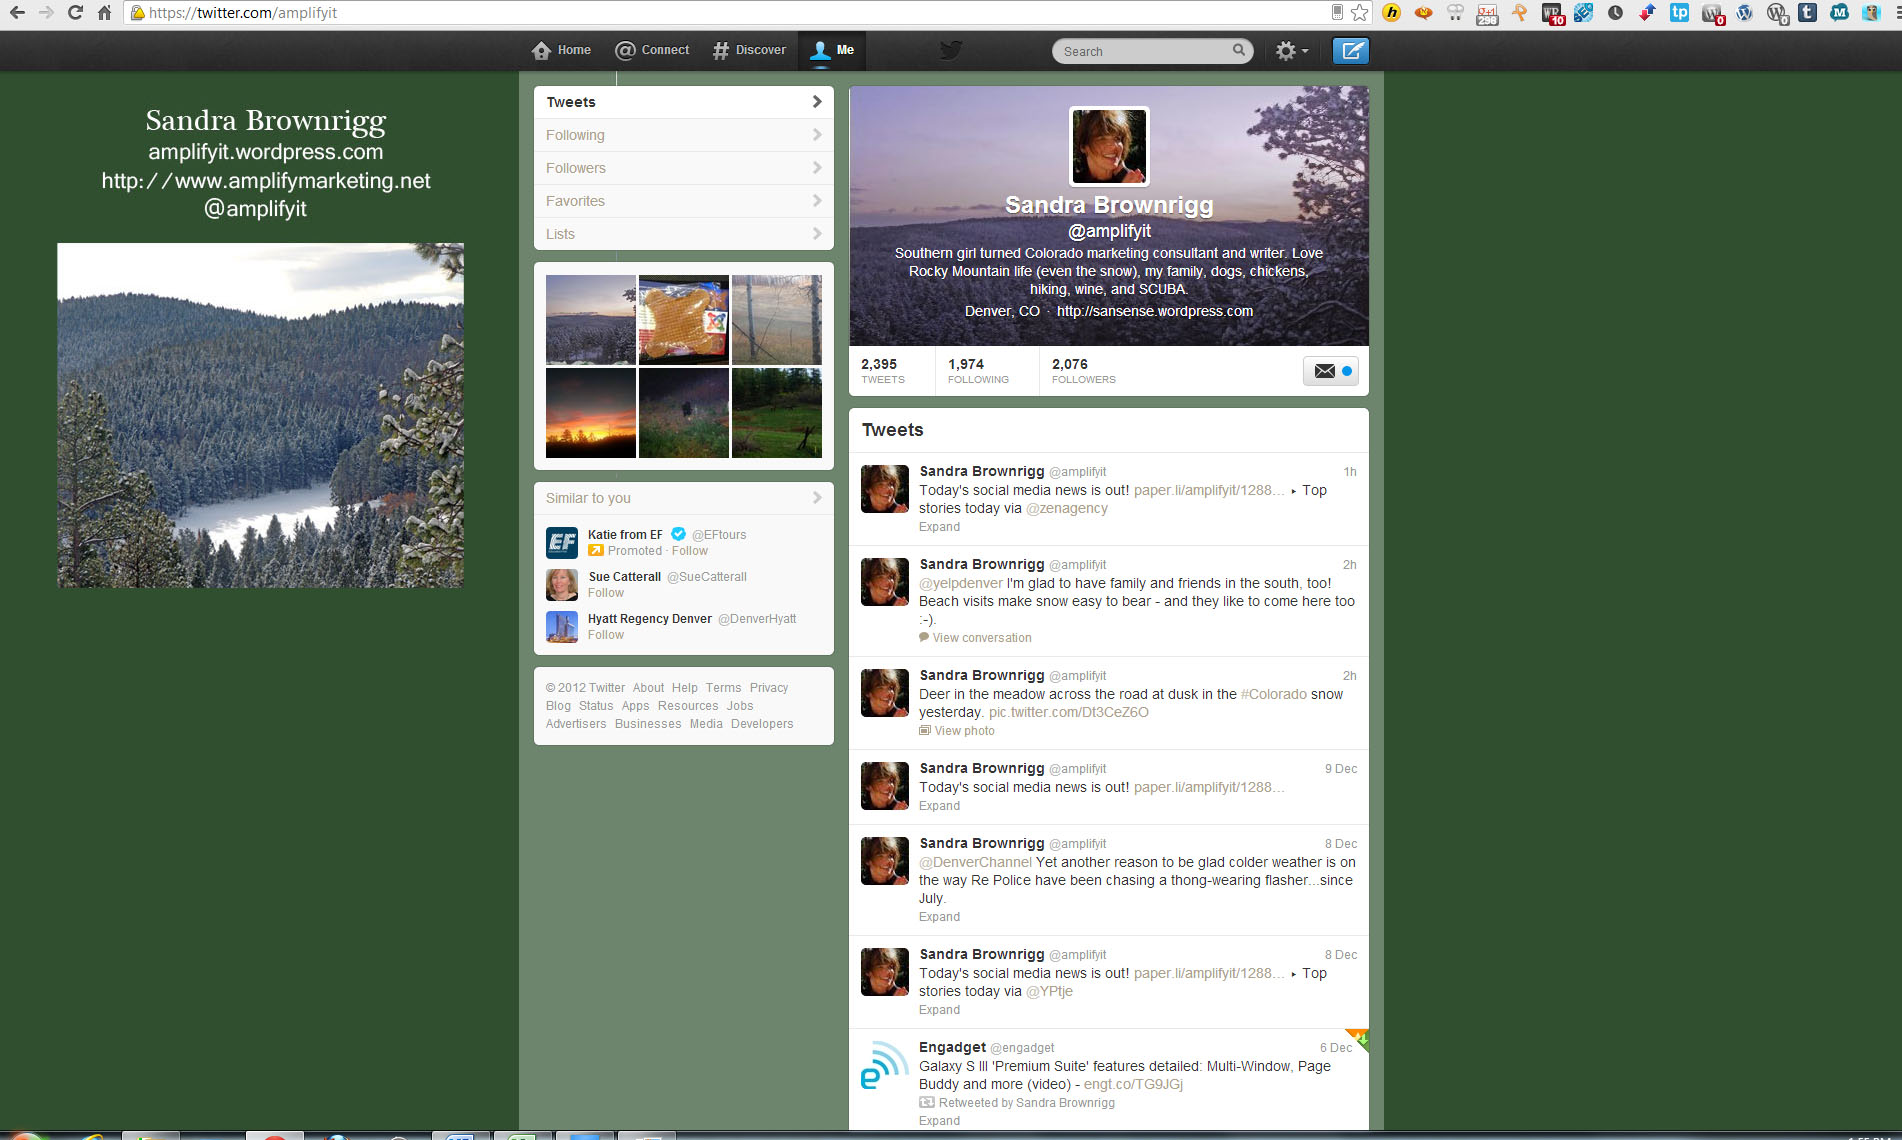This screenshot has height=1140, width=1902.
Task: Click the Twitter bird logo
Action: pyautogui.click(x=951, y=50)
